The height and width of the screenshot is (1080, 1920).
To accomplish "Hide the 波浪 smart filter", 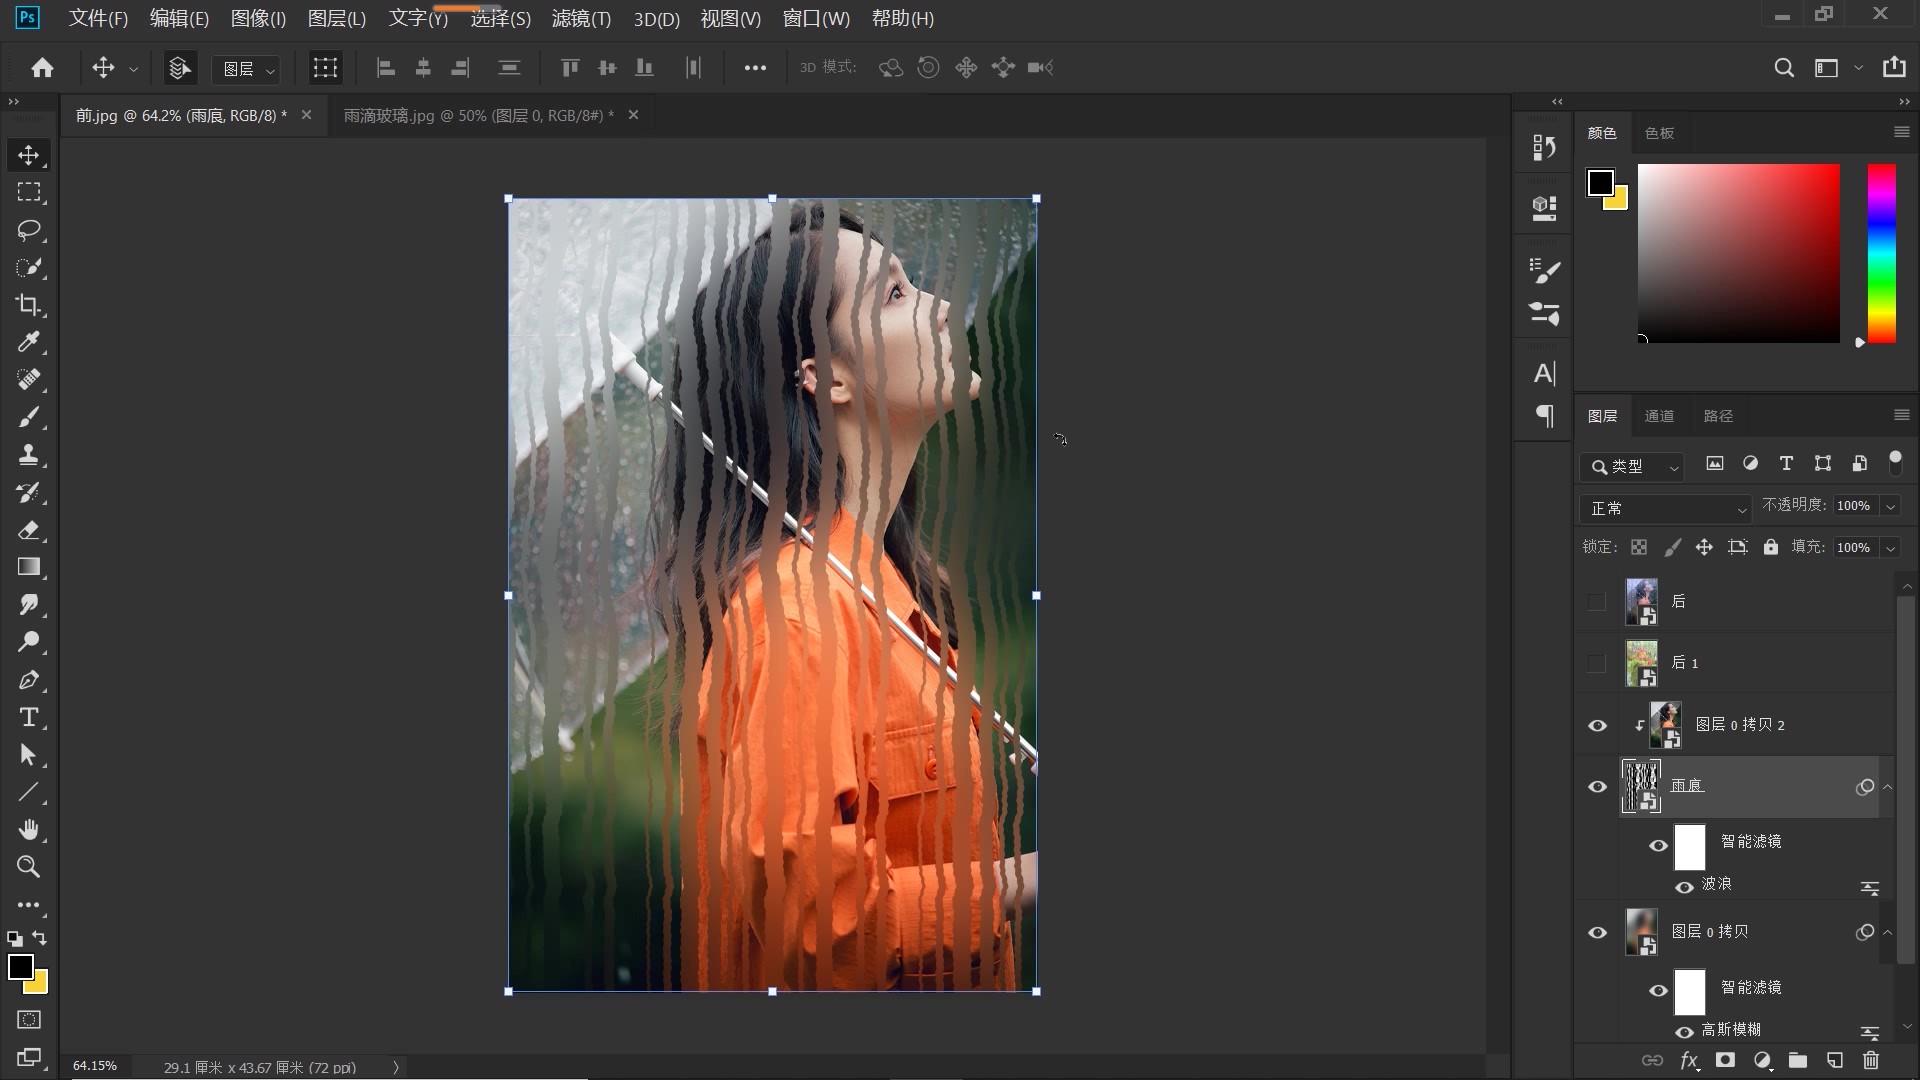I will pos(1684,887).
